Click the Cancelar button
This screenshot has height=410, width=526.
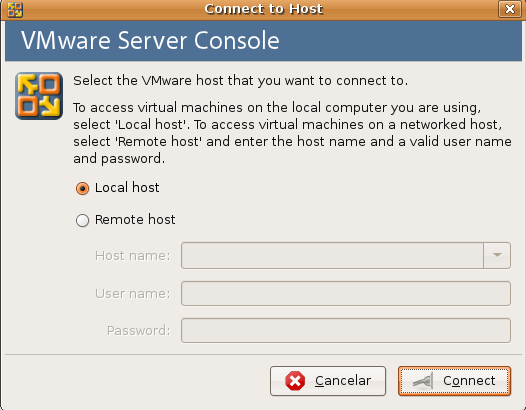pyautogui.click(x=328, y=381)
